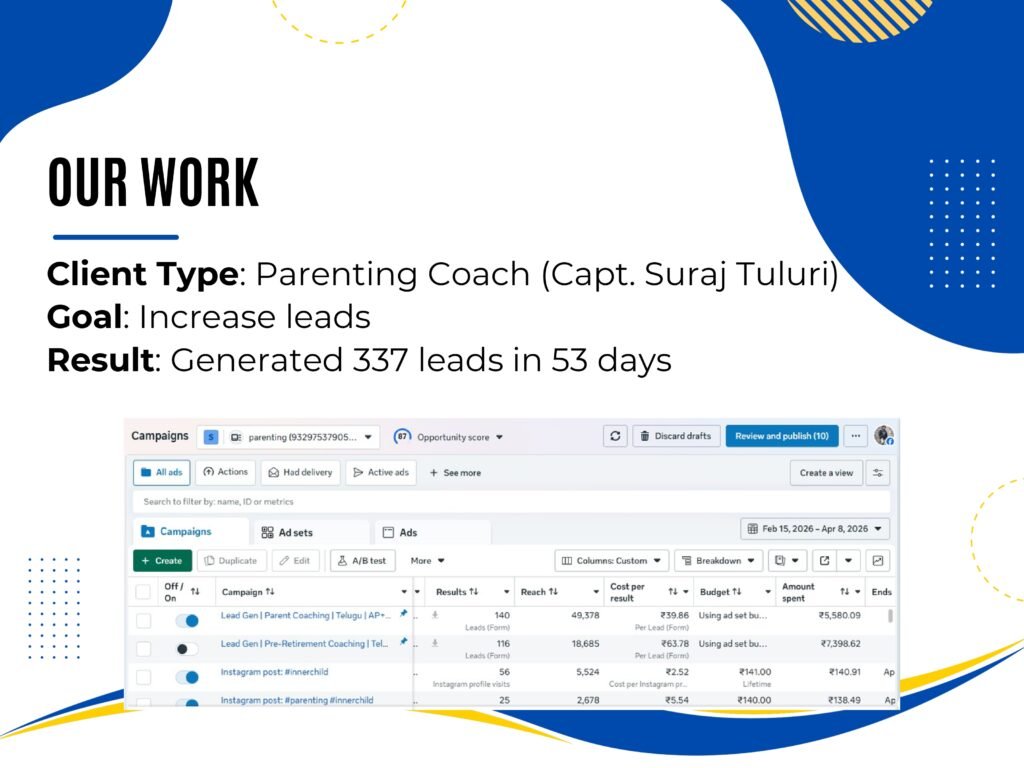Sort the Budget column using its arrows
This screenshot has height=768, width=1024.
[737, 592]
